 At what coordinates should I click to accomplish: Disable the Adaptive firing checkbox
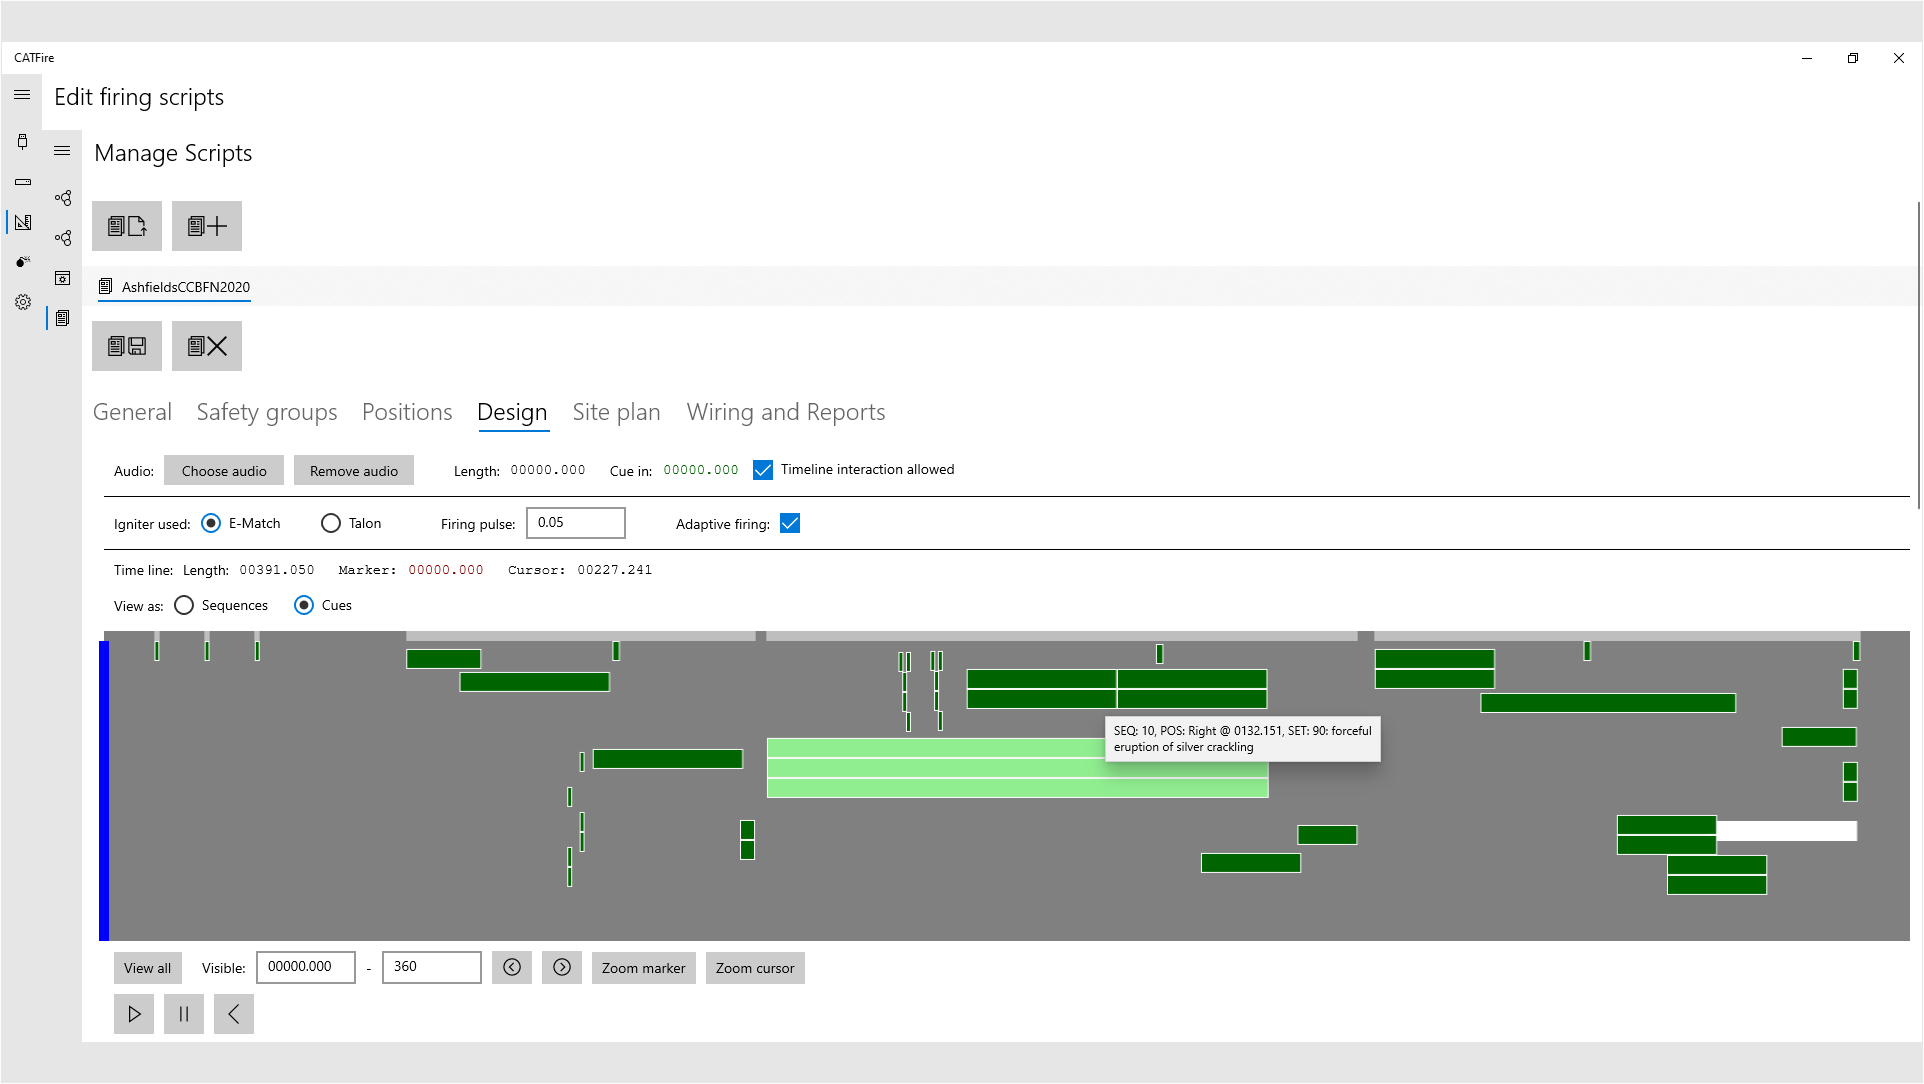(x=790, y=523)
